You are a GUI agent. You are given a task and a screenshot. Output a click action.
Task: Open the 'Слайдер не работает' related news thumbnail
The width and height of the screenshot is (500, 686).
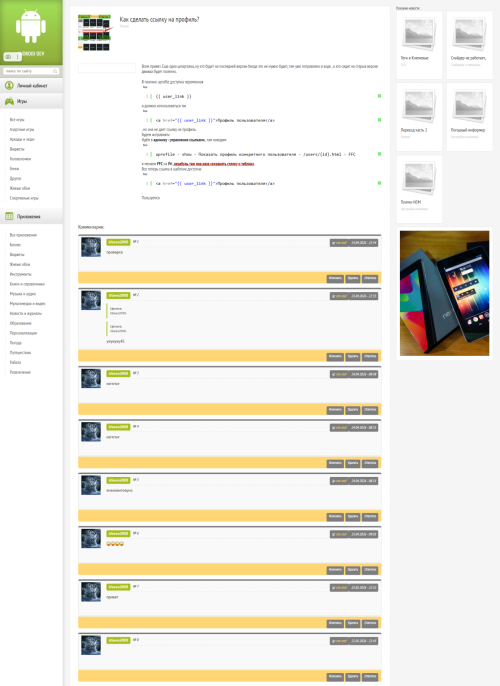(x=469, y=34)
